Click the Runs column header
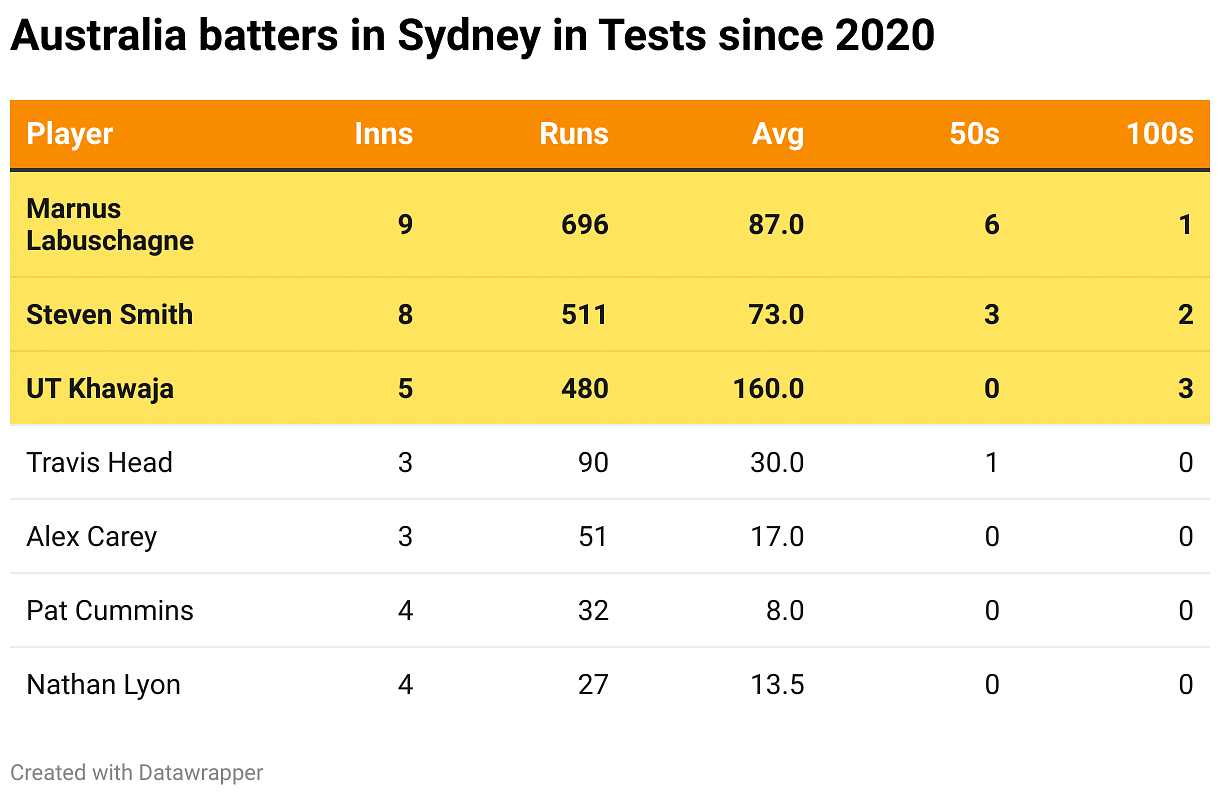This screenshot has height=796, width=1220. (573, 134)
